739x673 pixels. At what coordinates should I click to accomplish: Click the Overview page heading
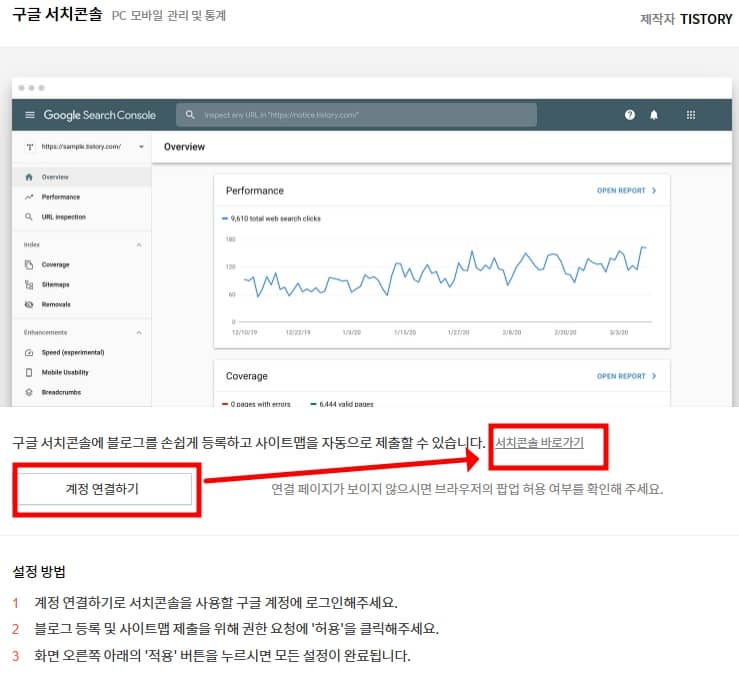point(184,147)
